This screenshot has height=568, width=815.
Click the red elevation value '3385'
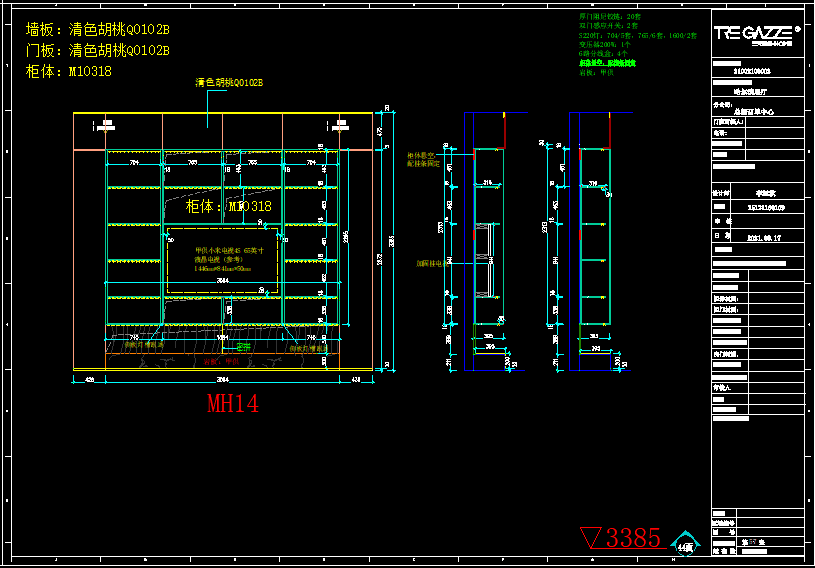633,537
